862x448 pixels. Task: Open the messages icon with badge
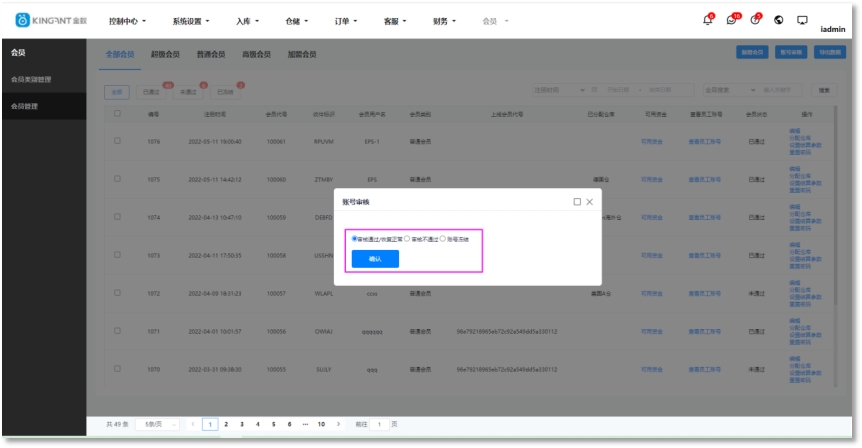[x=732, y=21]
